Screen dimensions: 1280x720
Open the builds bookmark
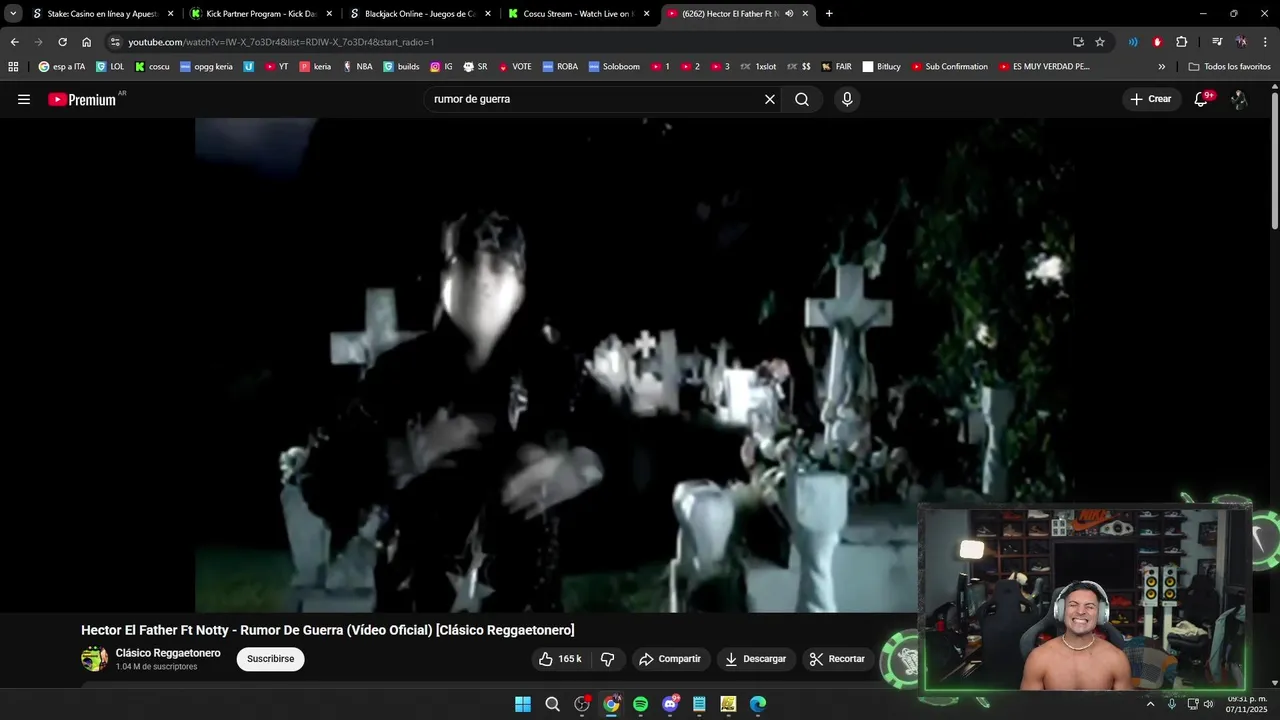(402, 67)
